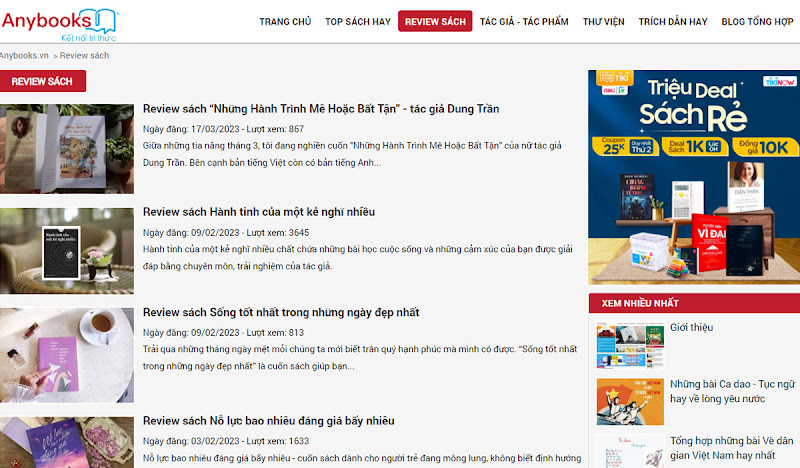Open Review sách Nỗ lực bao nhiêu đáng giá bấy nhiêu
The height and width of the screenshot is (468, 800).
click(268, 421)
